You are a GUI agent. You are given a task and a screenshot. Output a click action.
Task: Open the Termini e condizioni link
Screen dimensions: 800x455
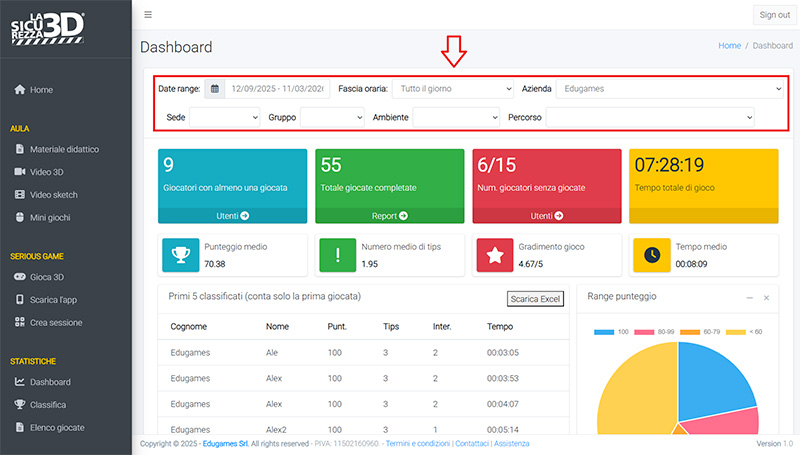[418, 443]
